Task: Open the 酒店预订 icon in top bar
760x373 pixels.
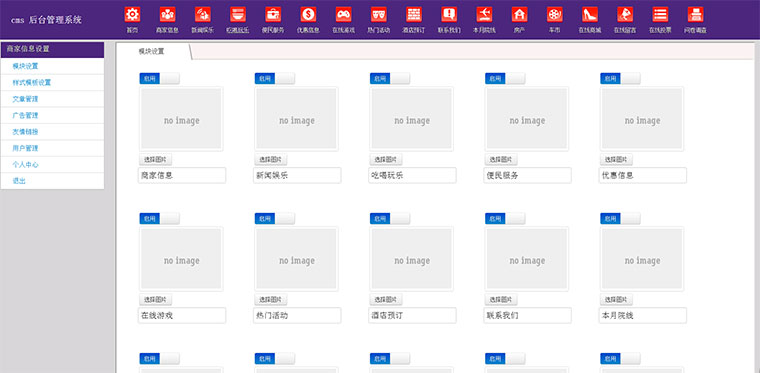Action: [x=414, y=15]
